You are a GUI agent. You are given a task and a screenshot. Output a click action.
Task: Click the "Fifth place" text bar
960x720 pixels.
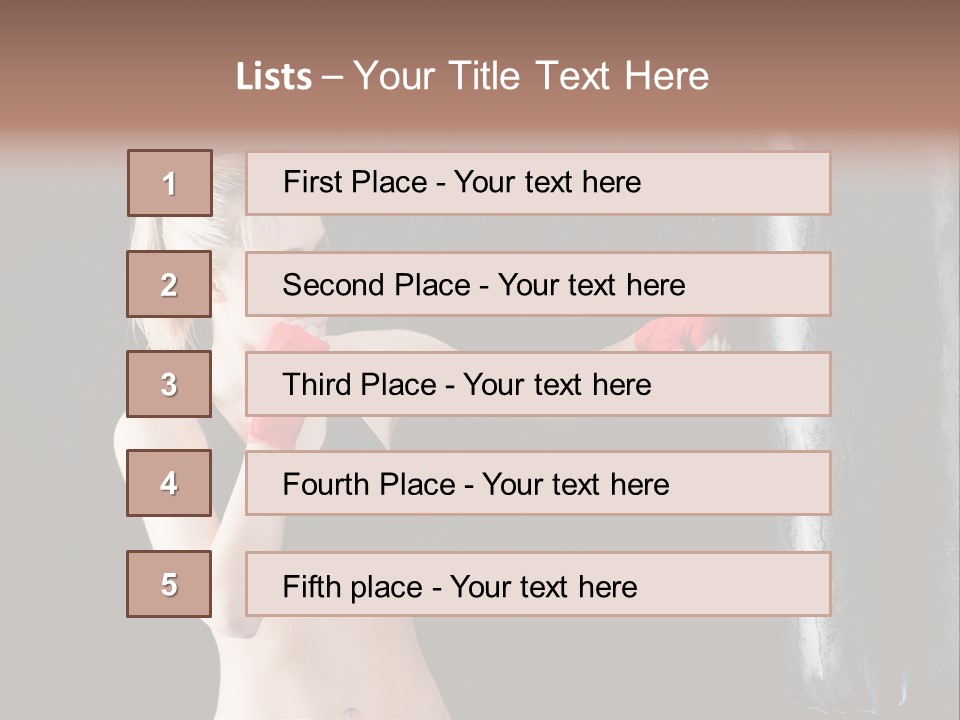pyautogui.click(x=538, y=584)
